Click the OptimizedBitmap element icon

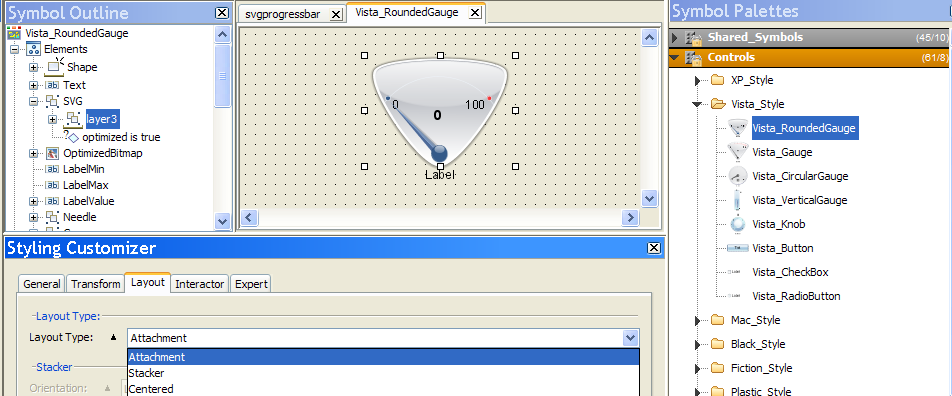pos(52,153)
